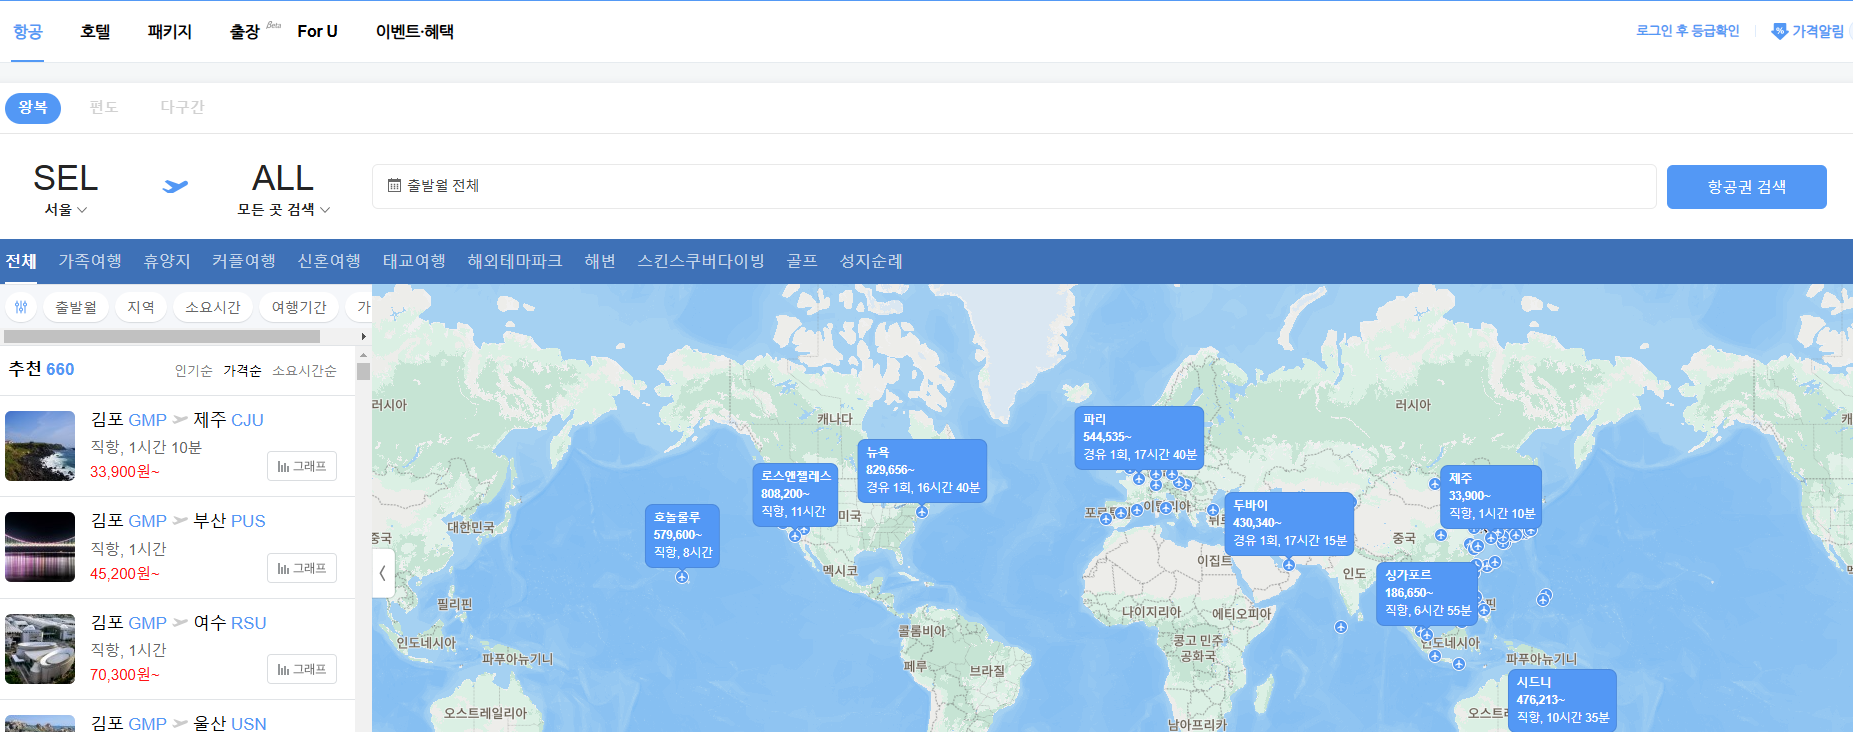Sort results by 소요시간순
Screen dimensions: 1853x732
[x=304, y=371]
